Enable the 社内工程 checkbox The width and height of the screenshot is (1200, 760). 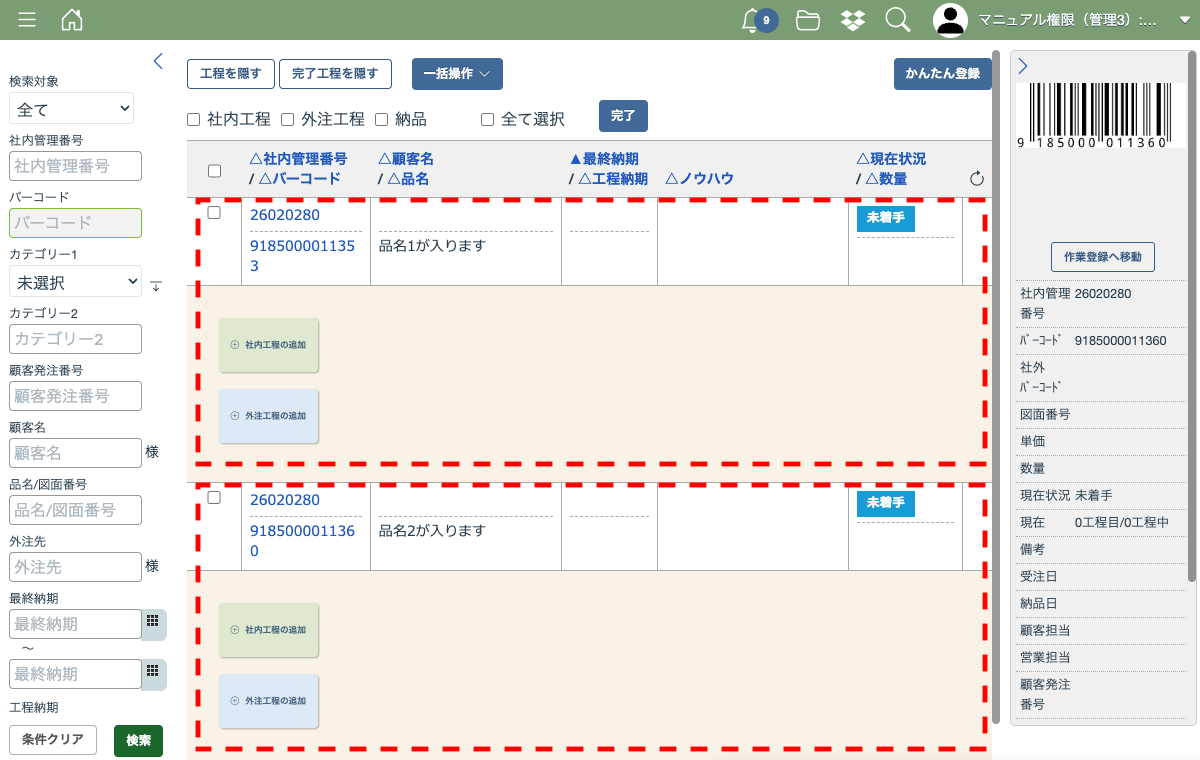194,120
